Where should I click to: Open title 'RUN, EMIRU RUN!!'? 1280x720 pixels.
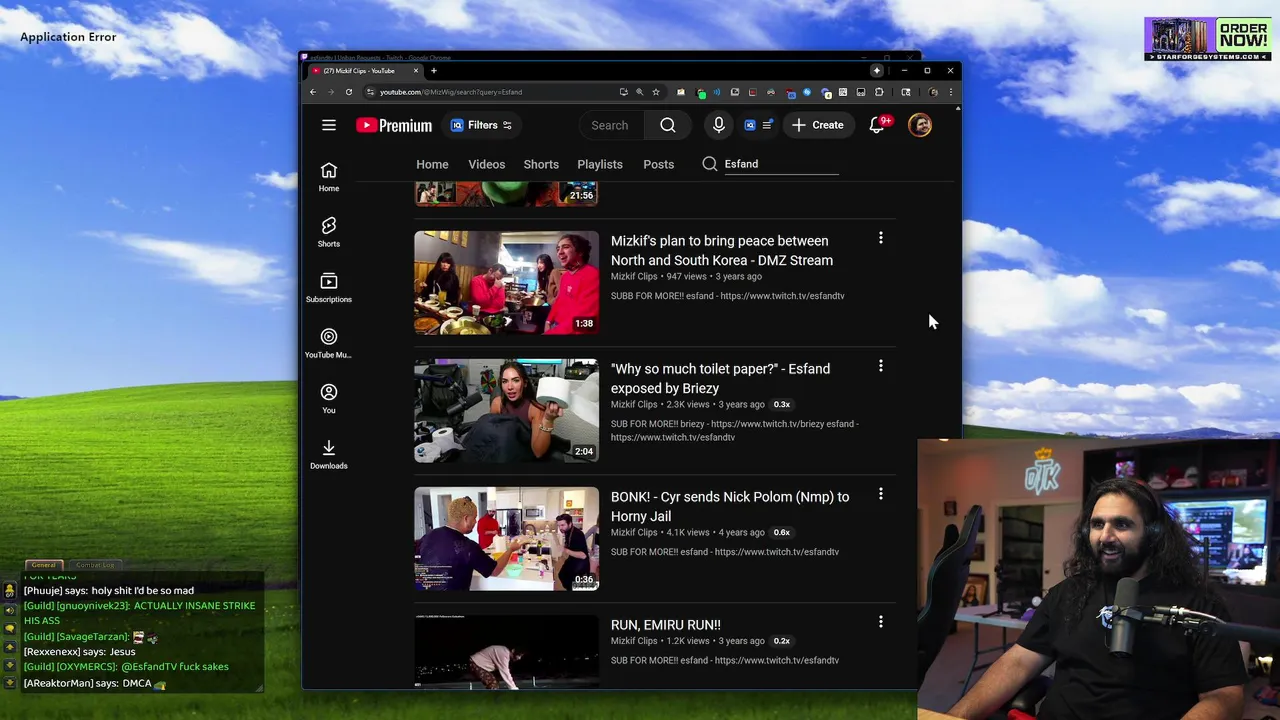[666, 625]
